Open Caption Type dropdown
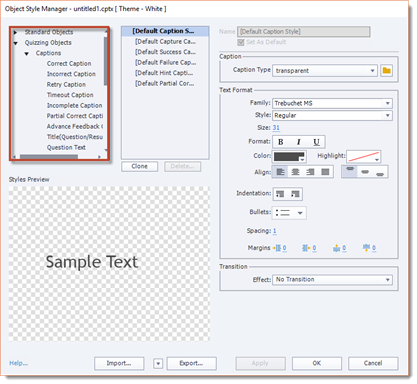Image resolution: width=417 pixels, height=384 pixels. pos(325,71)
